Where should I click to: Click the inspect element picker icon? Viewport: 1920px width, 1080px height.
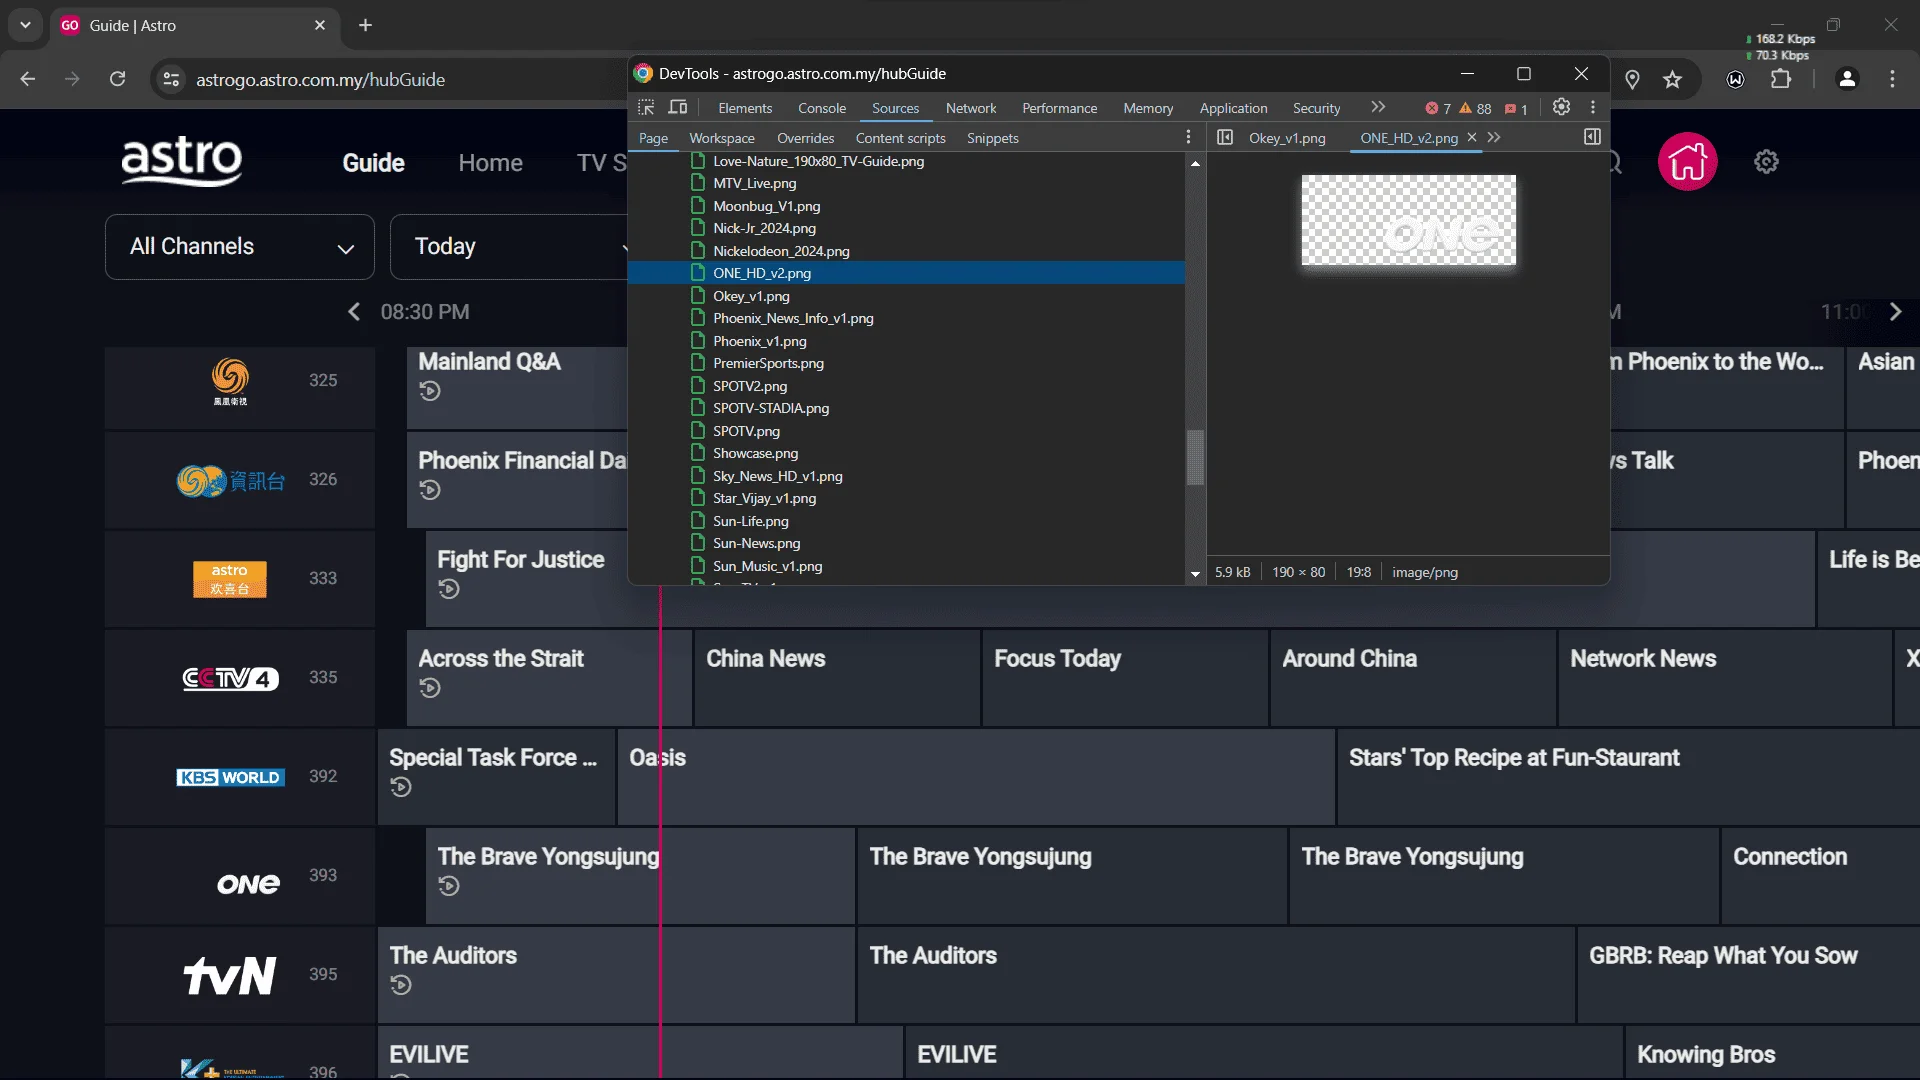click(x=646, y=107)
